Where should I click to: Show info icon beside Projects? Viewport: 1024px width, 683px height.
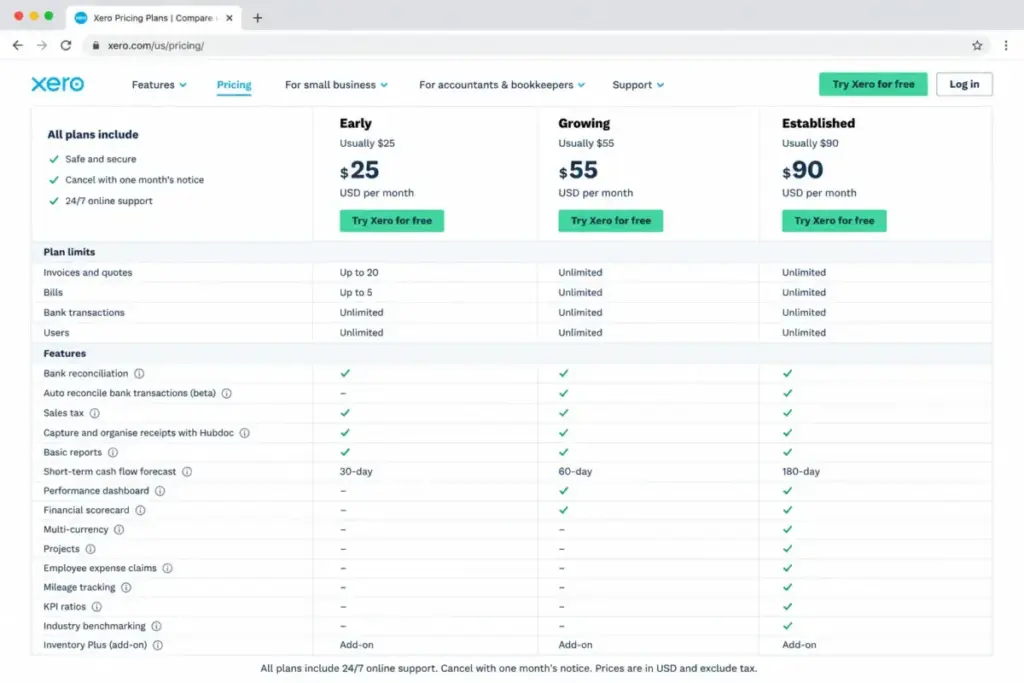pyautogui.click(x=91, y=548)
